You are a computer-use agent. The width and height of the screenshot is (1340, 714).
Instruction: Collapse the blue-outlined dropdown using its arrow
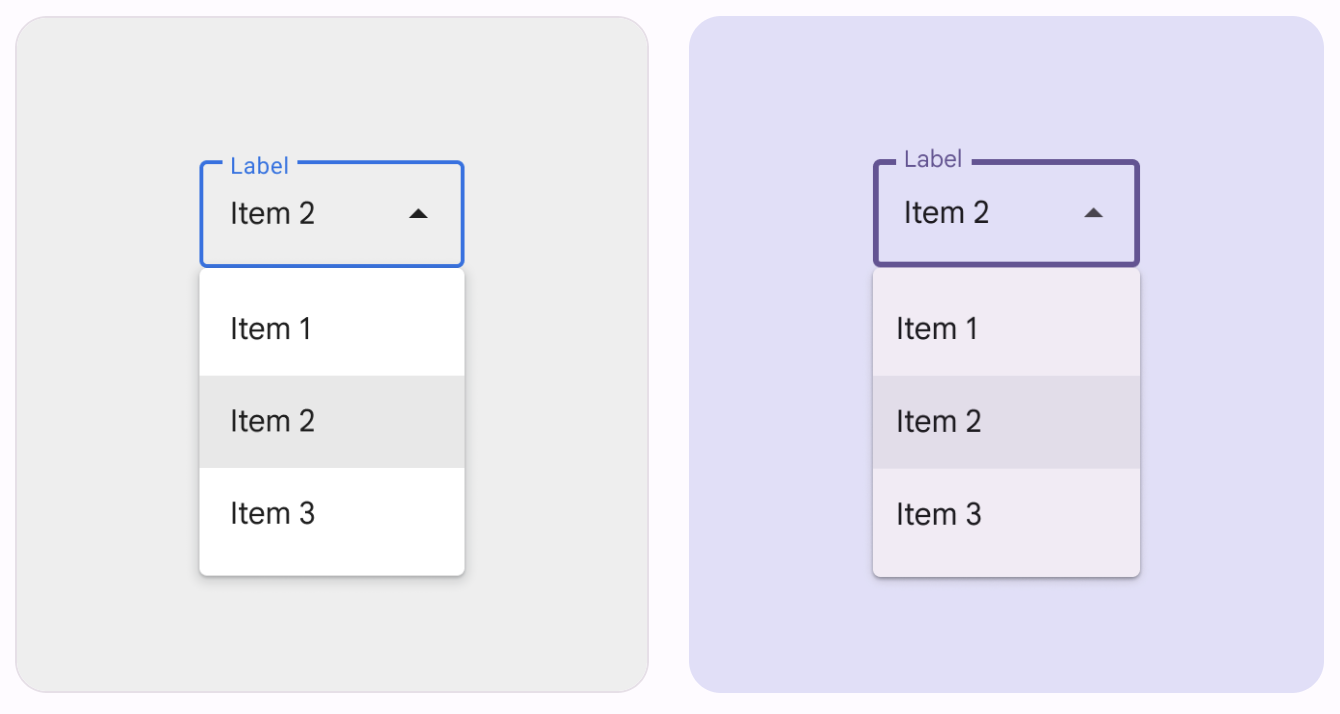tap(419, 213)
